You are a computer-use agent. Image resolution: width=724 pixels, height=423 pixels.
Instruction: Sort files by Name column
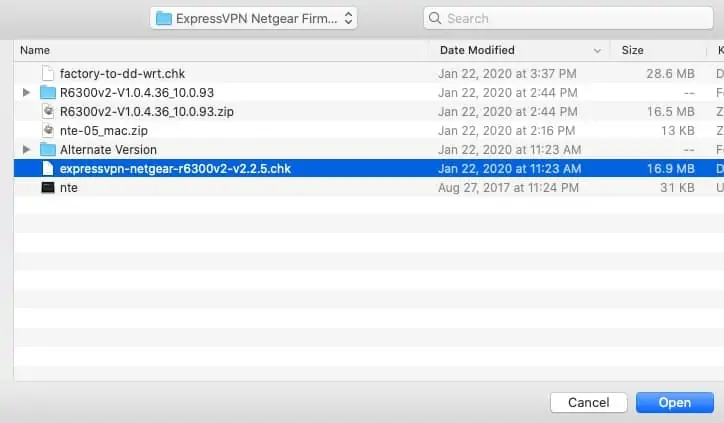click(35, 50)
